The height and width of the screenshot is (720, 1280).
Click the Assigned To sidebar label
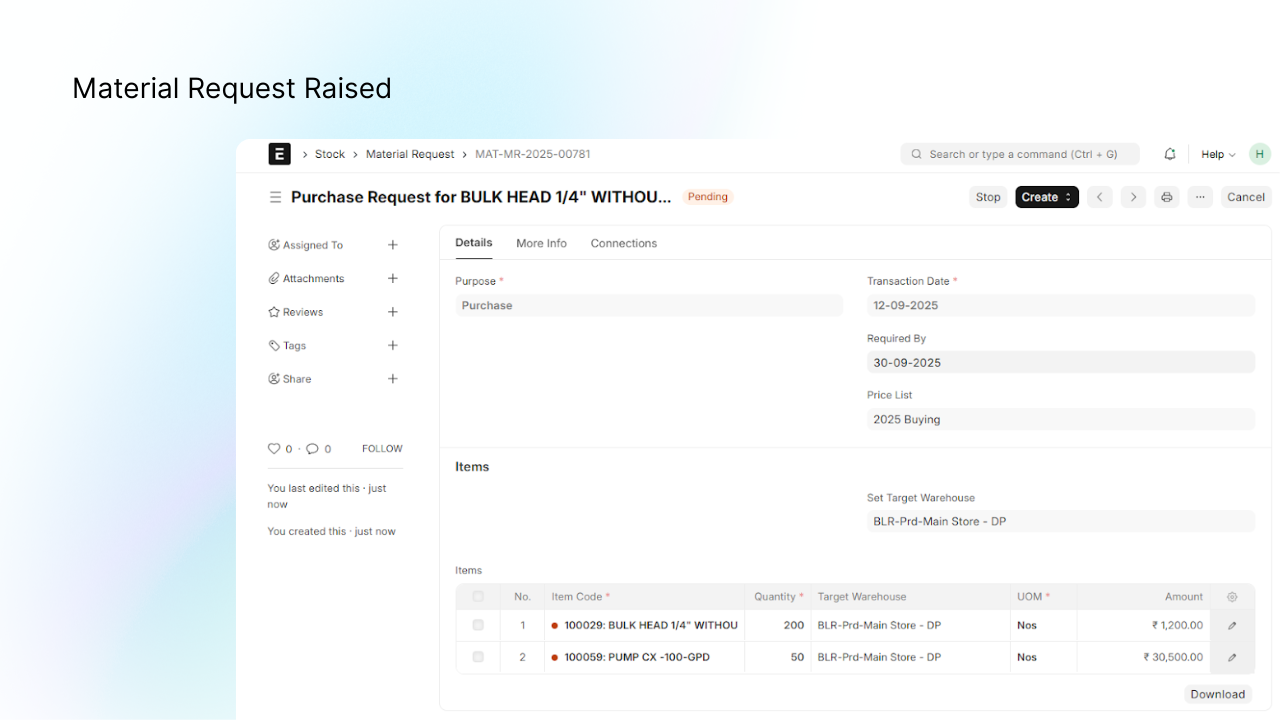point(312,245)
